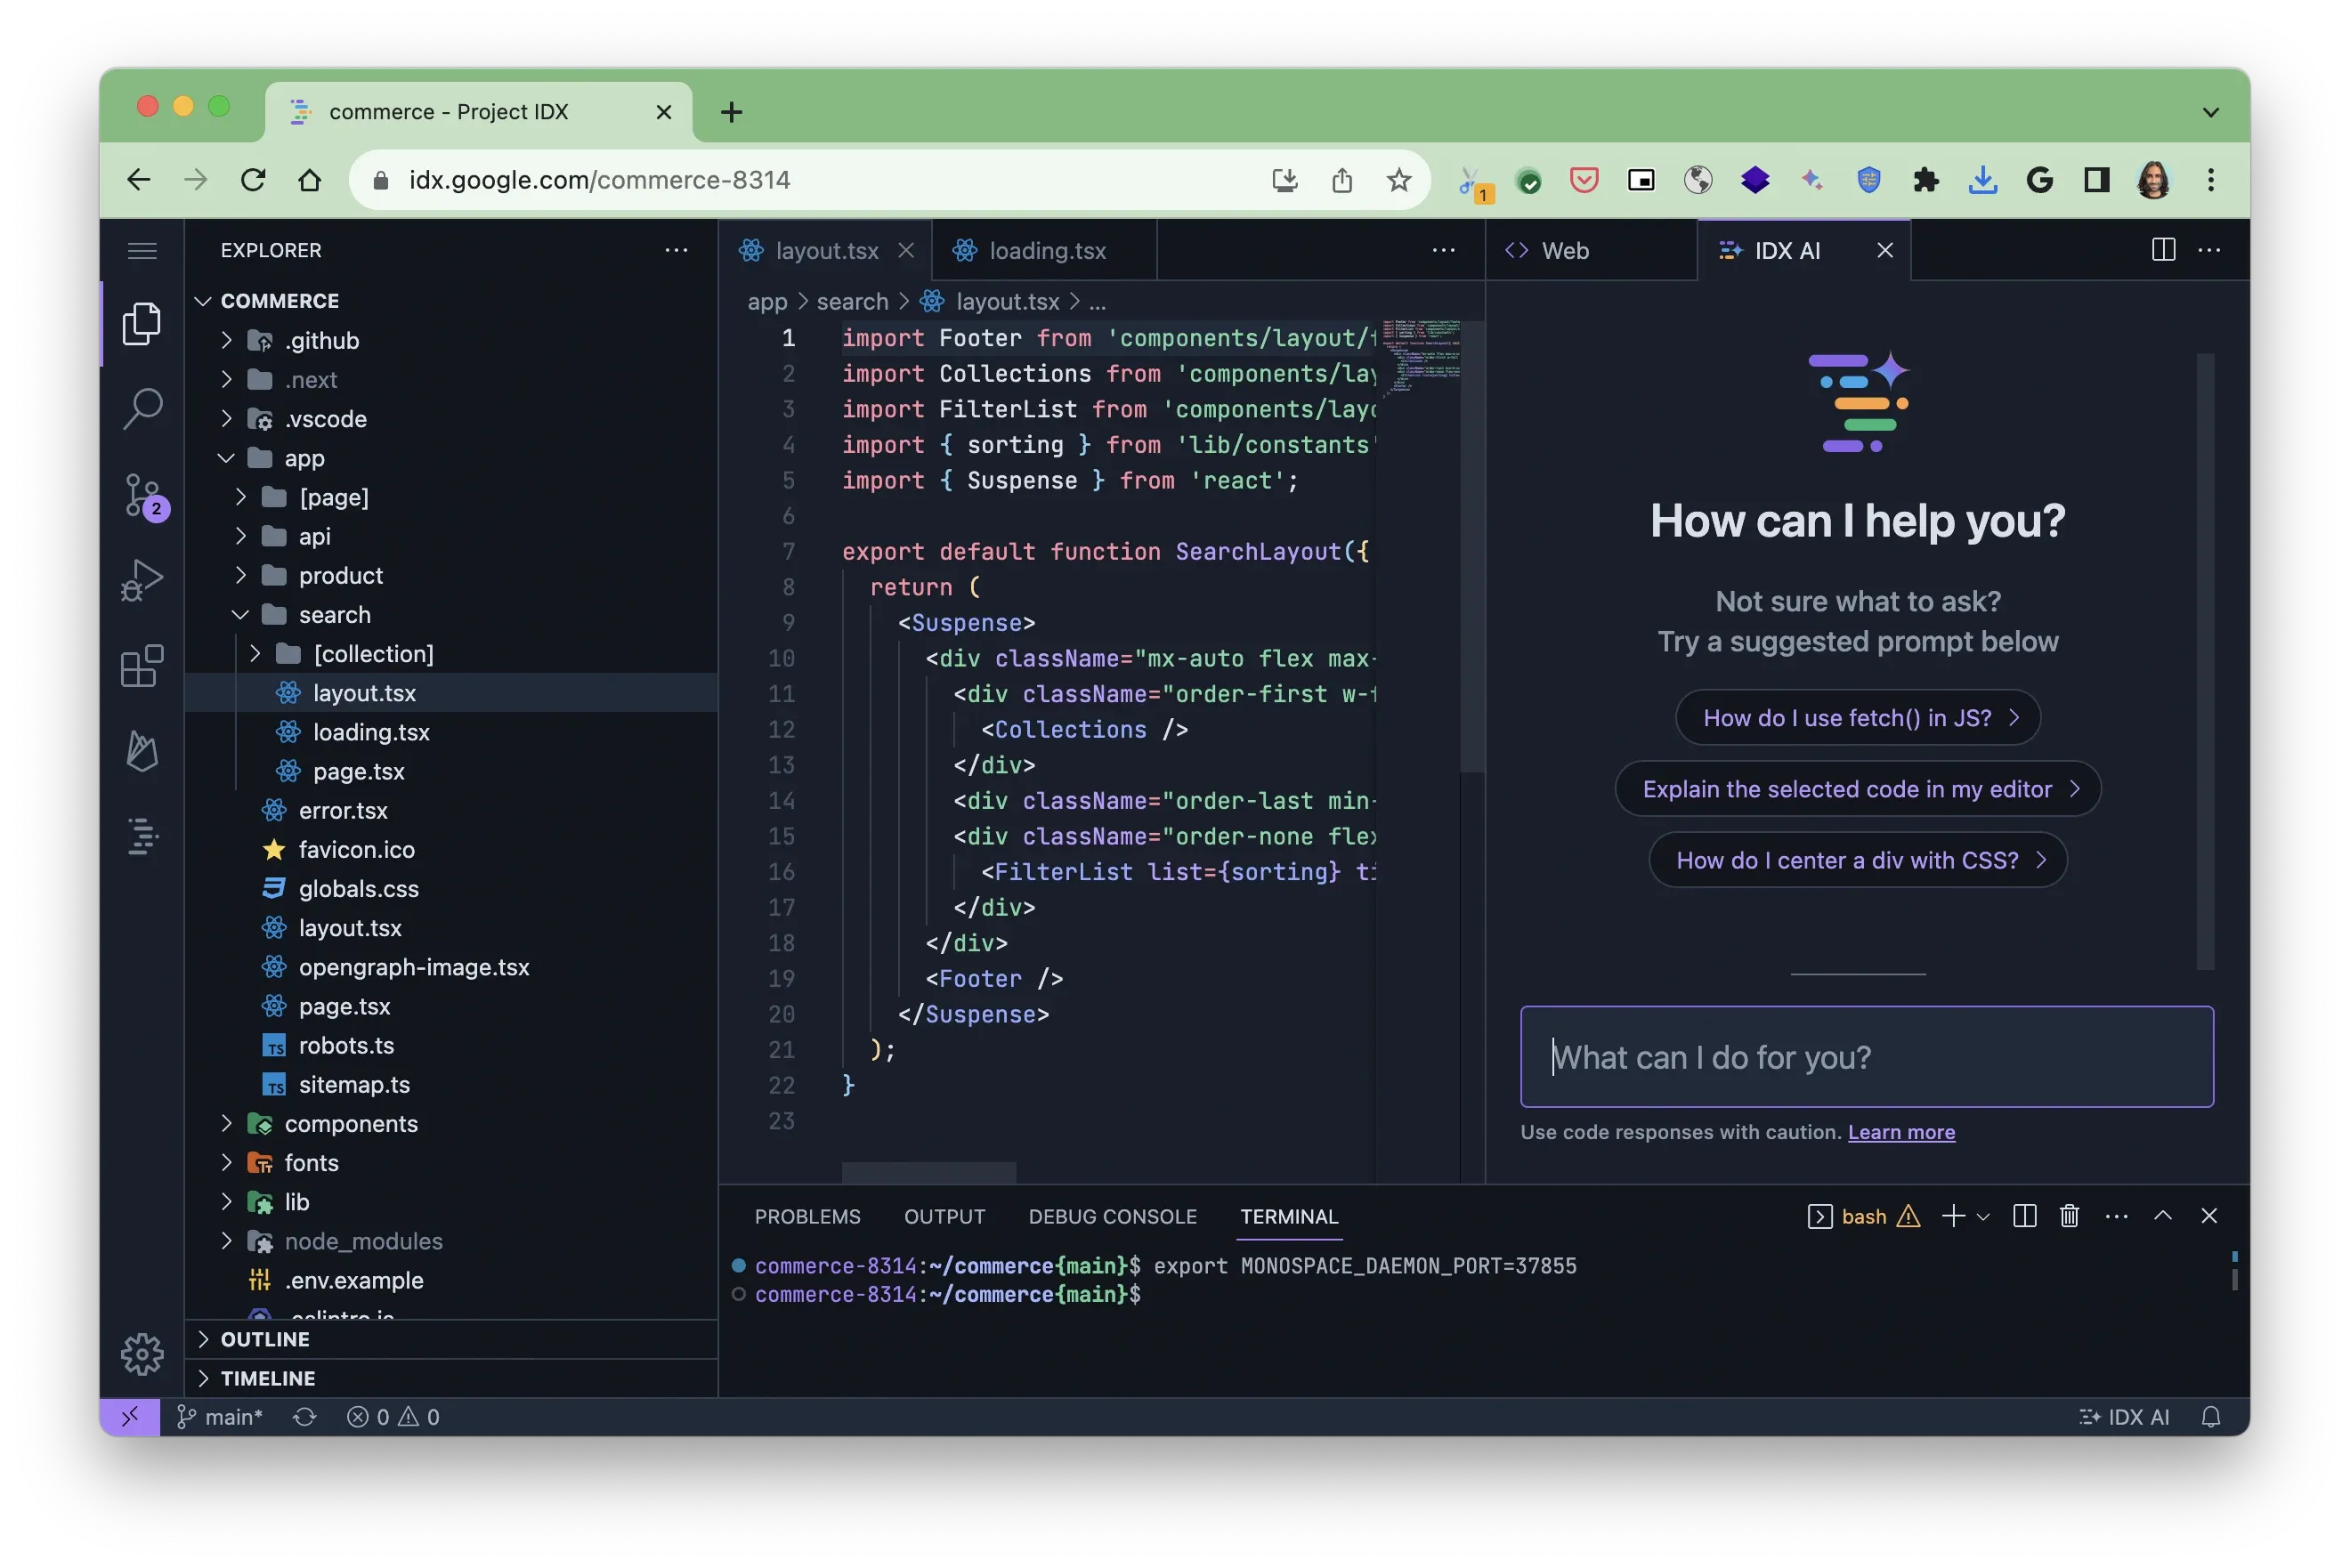This screenshot has height=1568, width=2350.
Task: Select the Run and Debug icon
Action: pos(142,580)
